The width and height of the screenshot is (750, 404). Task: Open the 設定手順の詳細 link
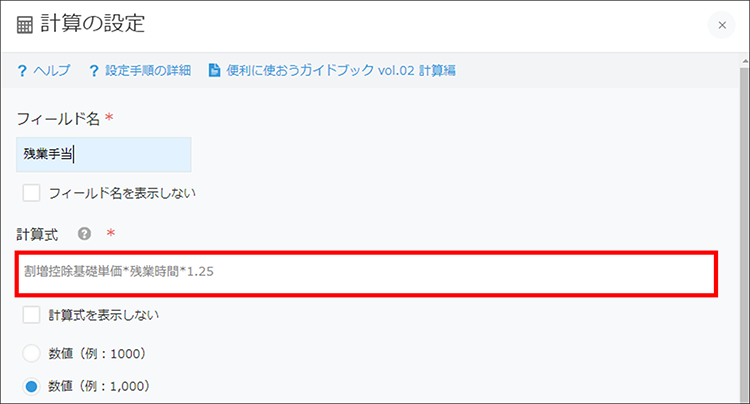pos(148,71)
